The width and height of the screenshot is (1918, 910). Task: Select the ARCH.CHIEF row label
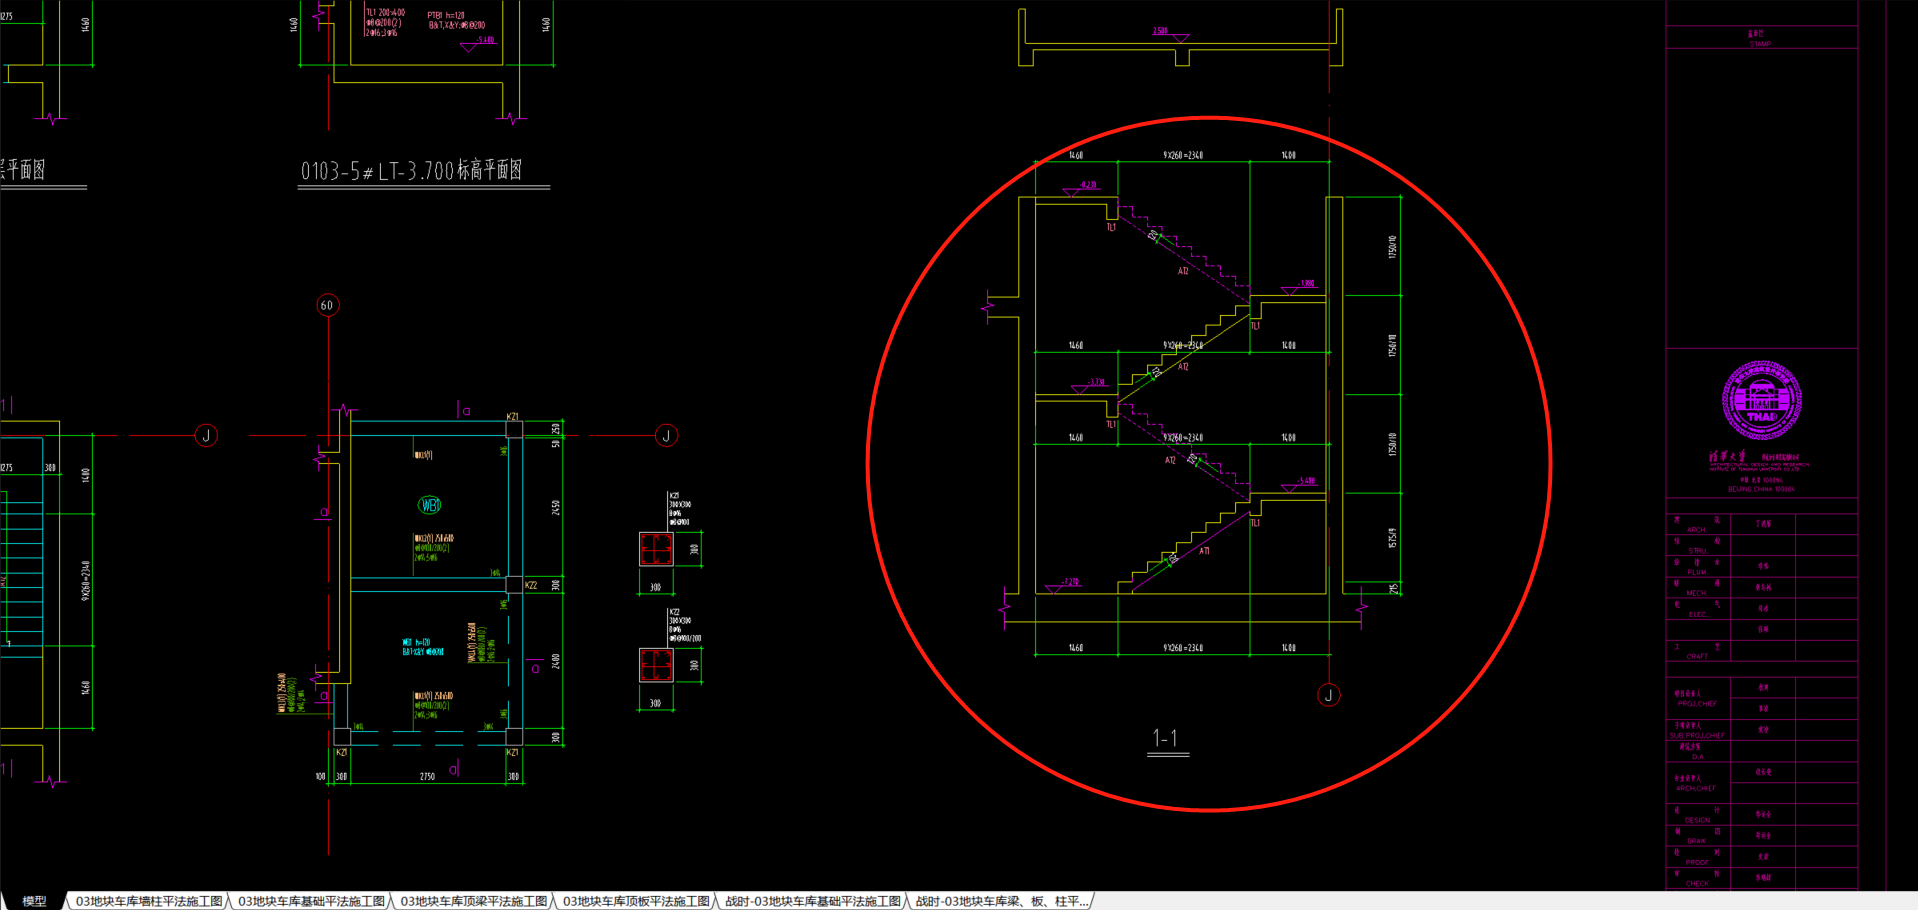tap(1697, 788)
